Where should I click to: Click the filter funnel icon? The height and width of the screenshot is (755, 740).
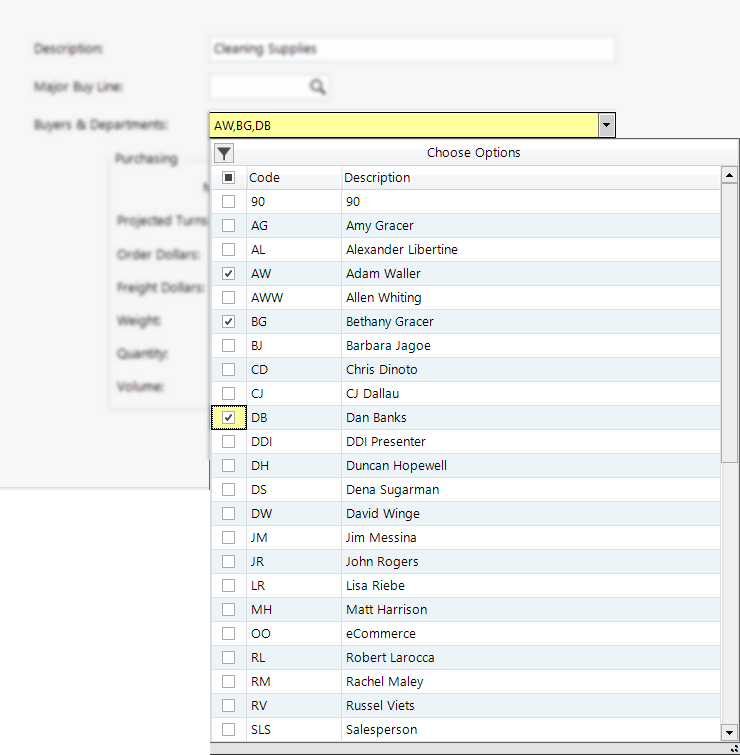pyautogui.click(x=224, y=153)
